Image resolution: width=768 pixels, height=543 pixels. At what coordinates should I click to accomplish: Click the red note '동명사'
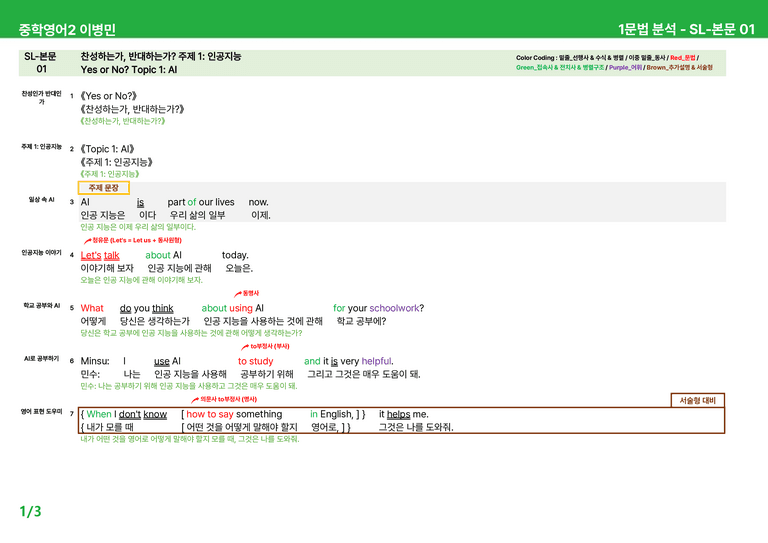(250, 293)
